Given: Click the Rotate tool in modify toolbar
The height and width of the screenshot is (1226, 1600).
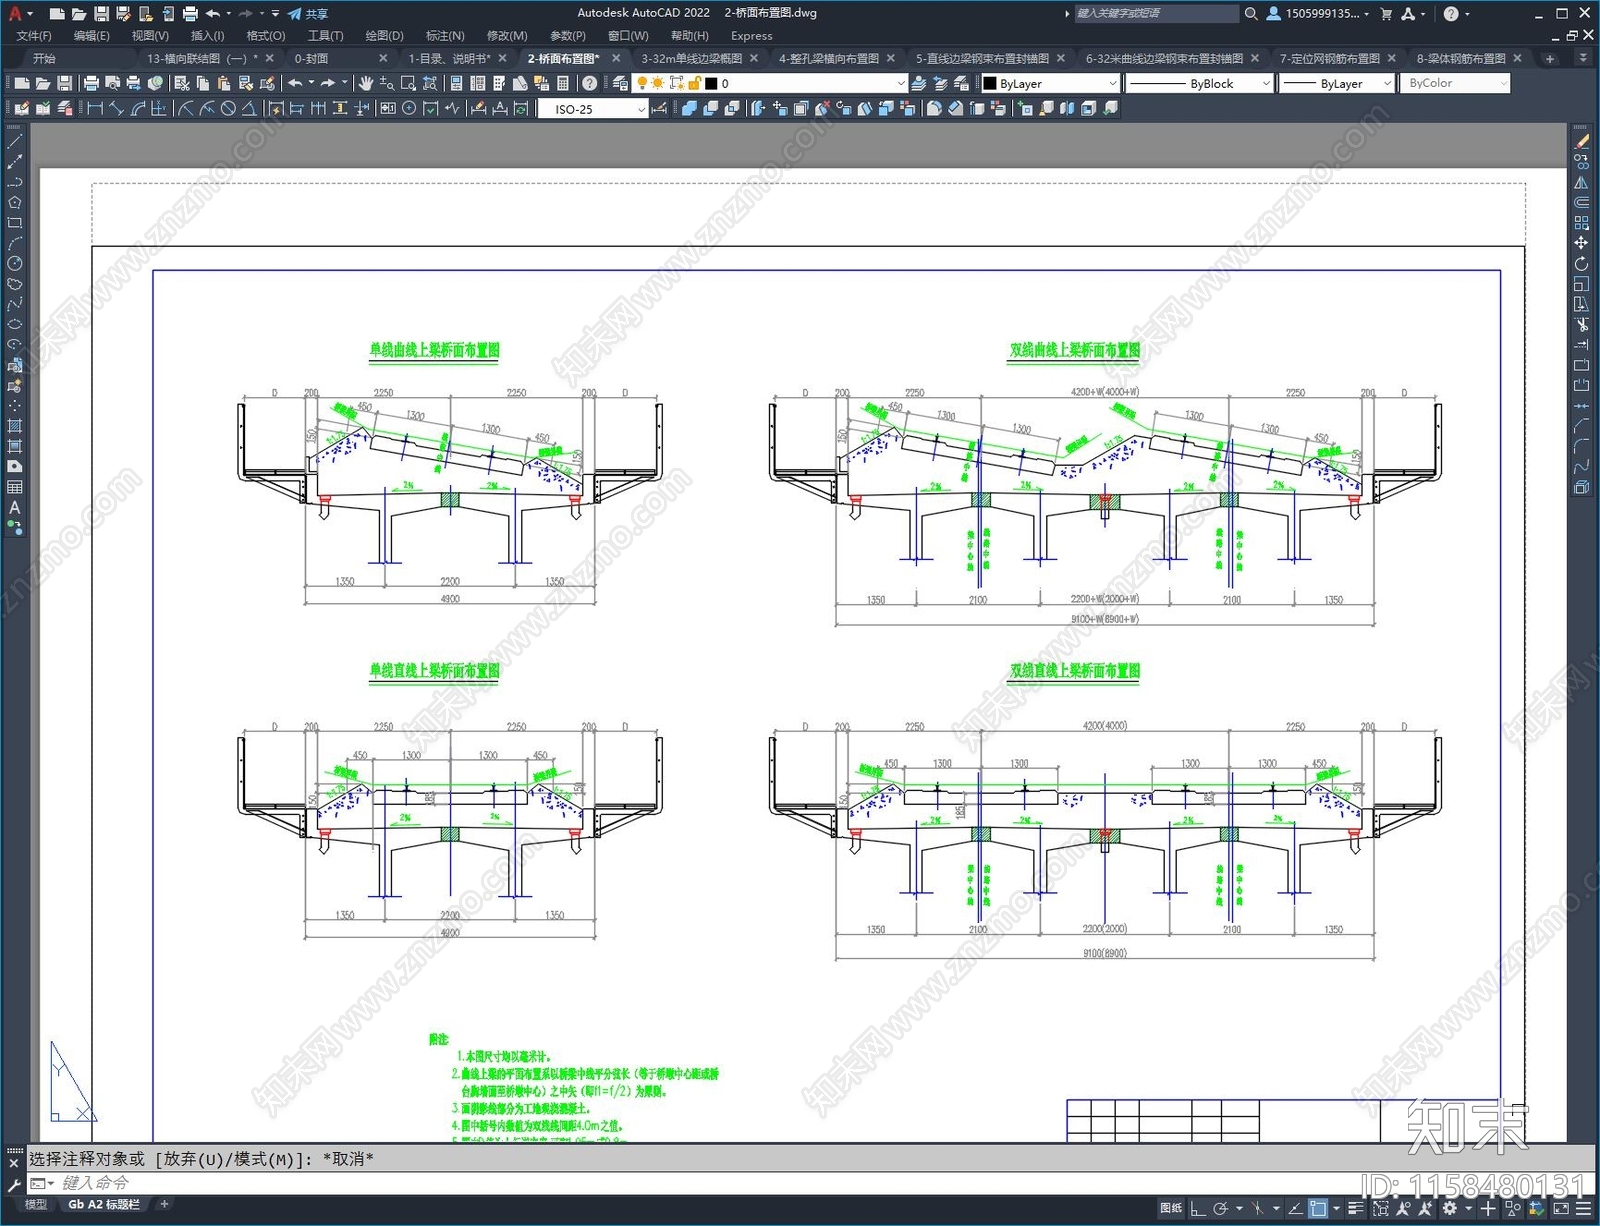Looking at the screenshot, I should (x=1582, y=263).
